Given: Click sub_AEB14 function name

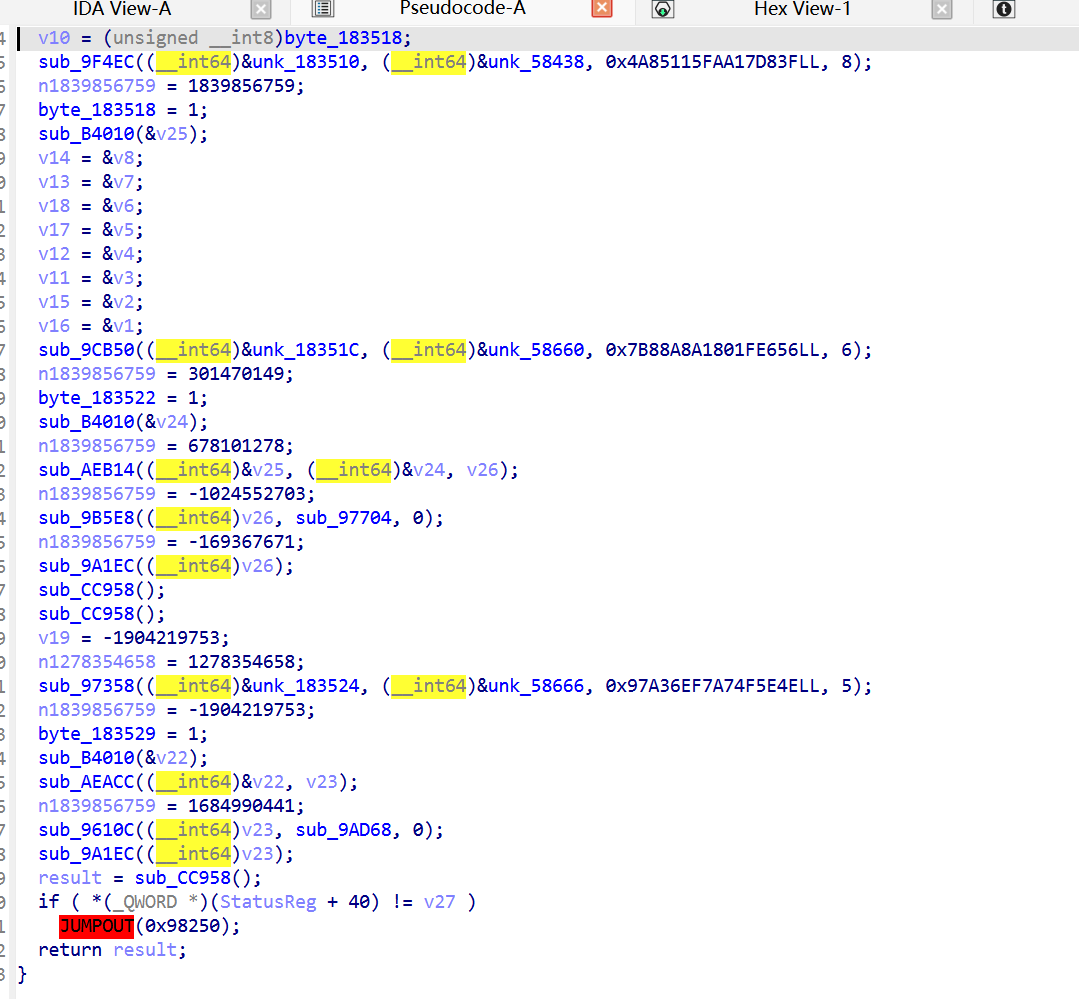Looking at the screenshot, I should pos(86,470).
